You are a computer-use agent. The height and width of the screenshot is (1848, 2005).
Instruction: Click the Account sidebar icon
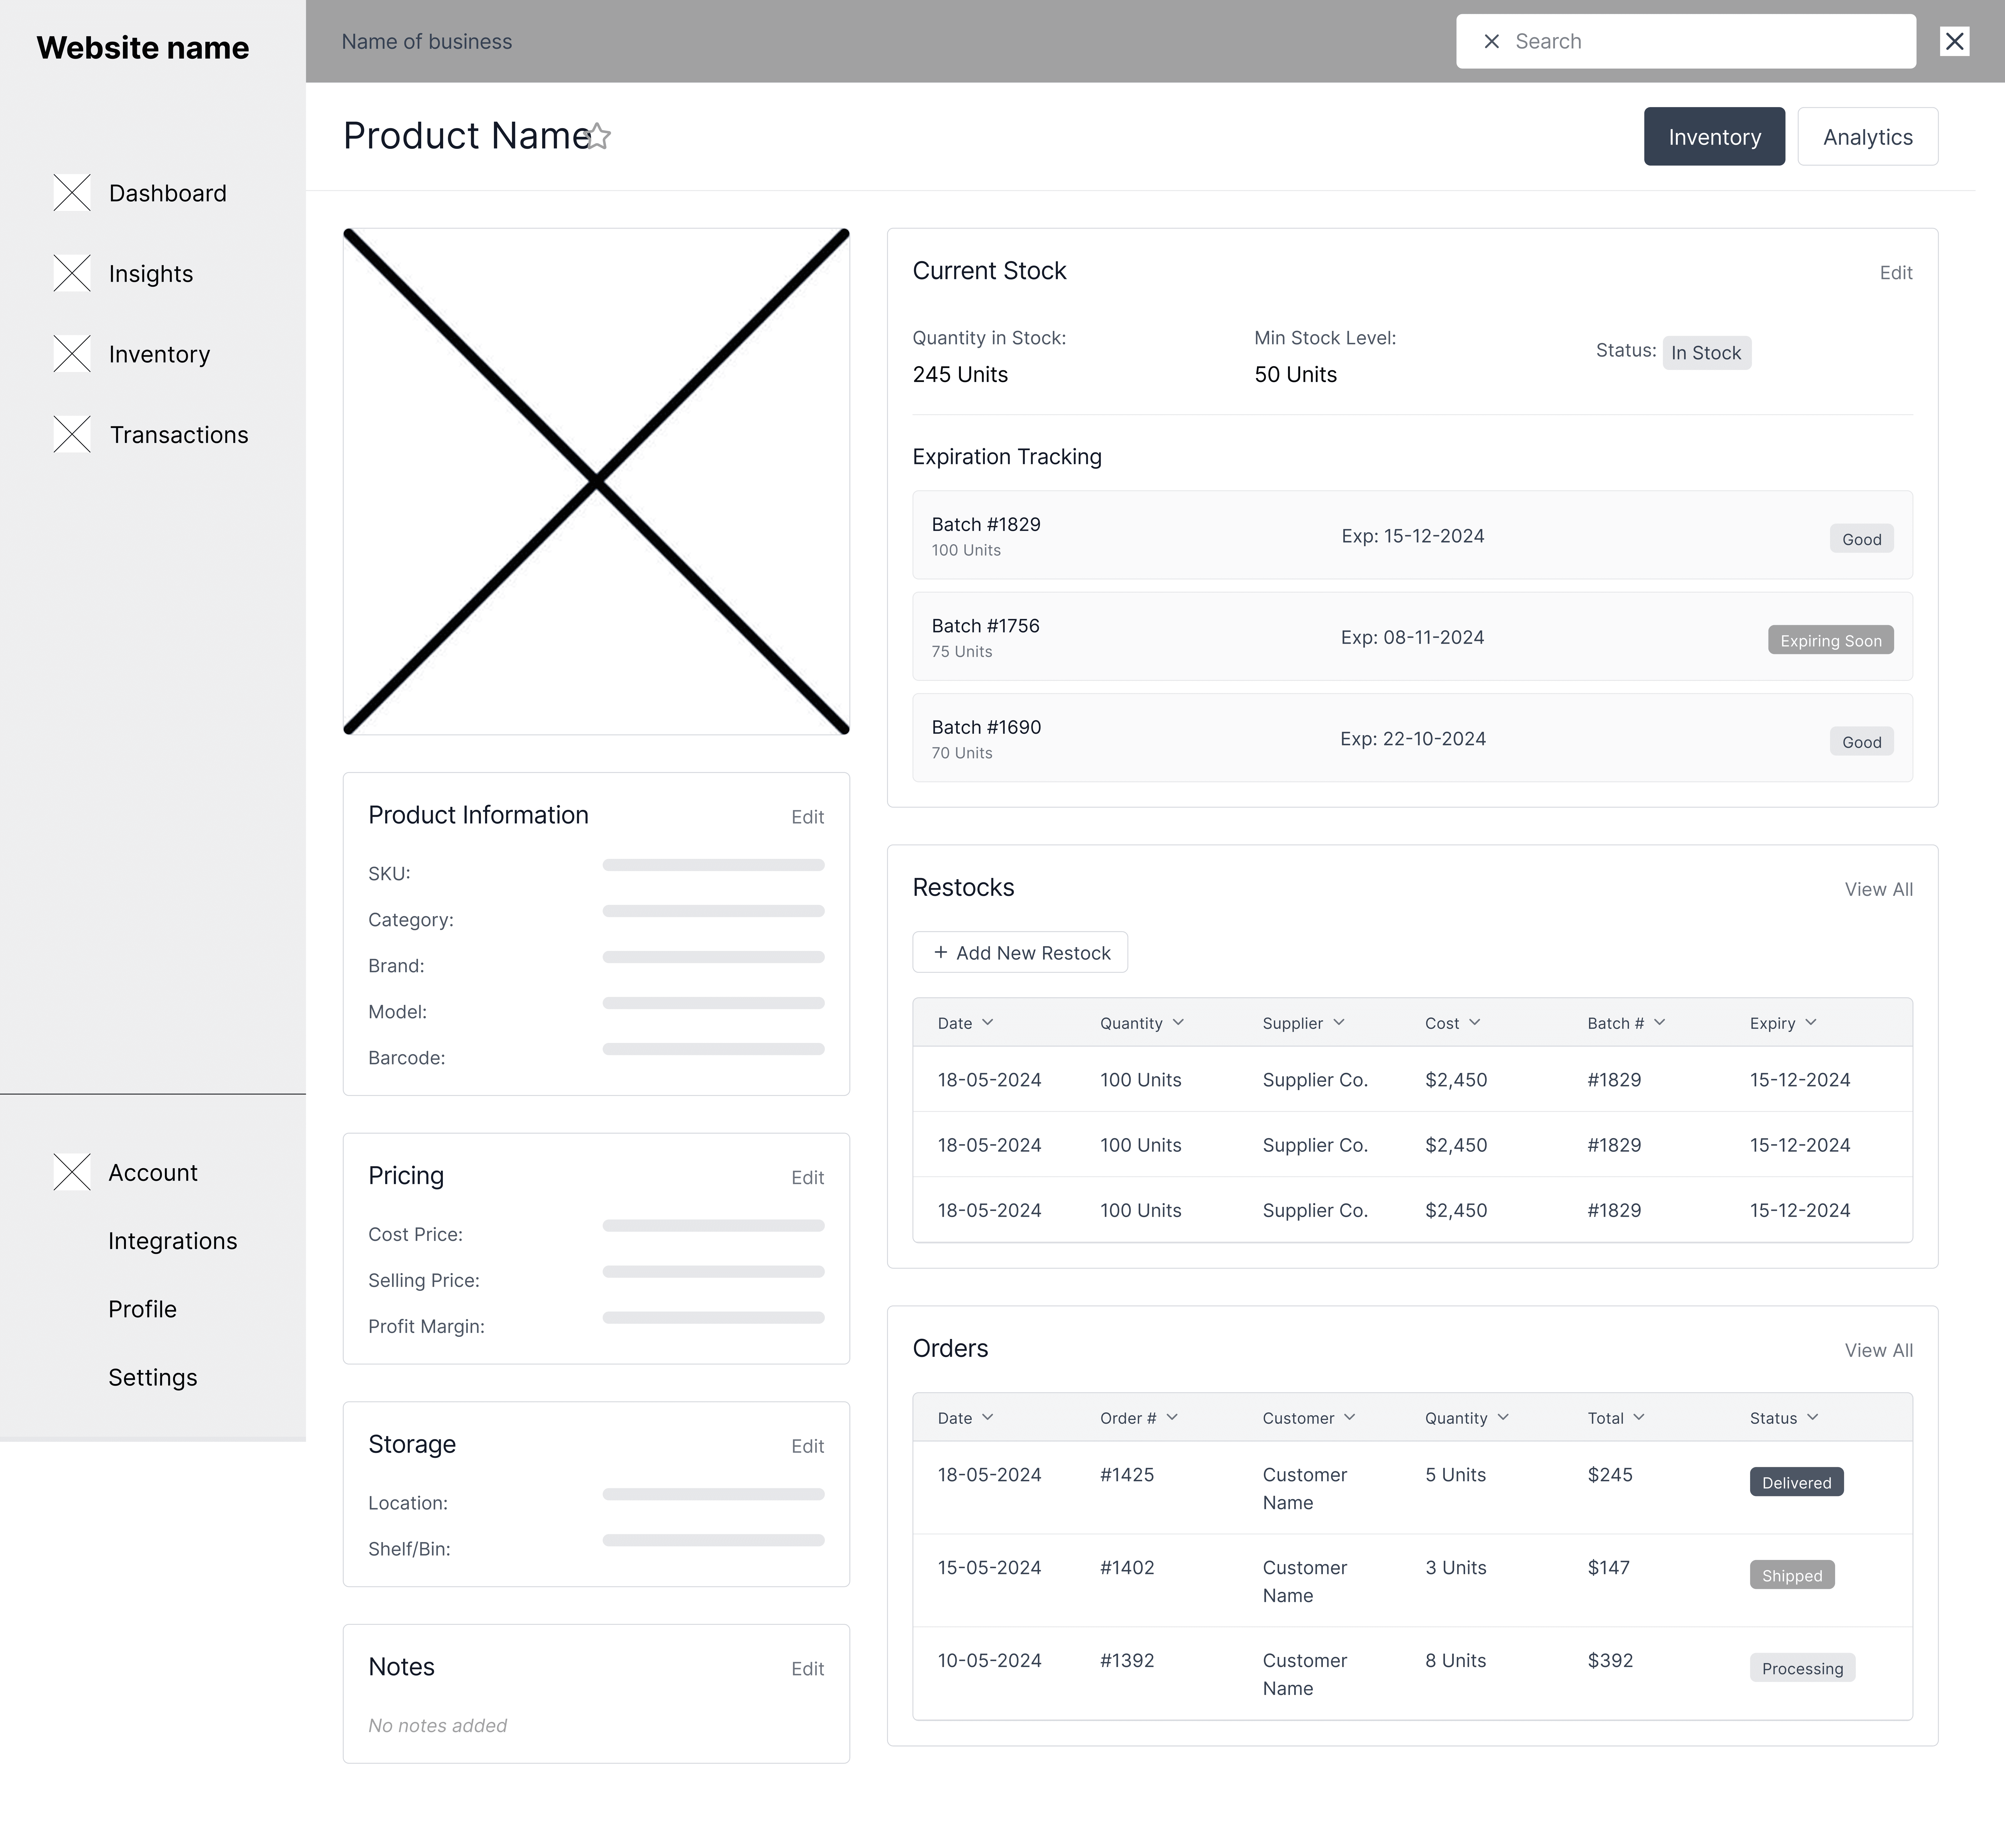tap(72, 1172)
